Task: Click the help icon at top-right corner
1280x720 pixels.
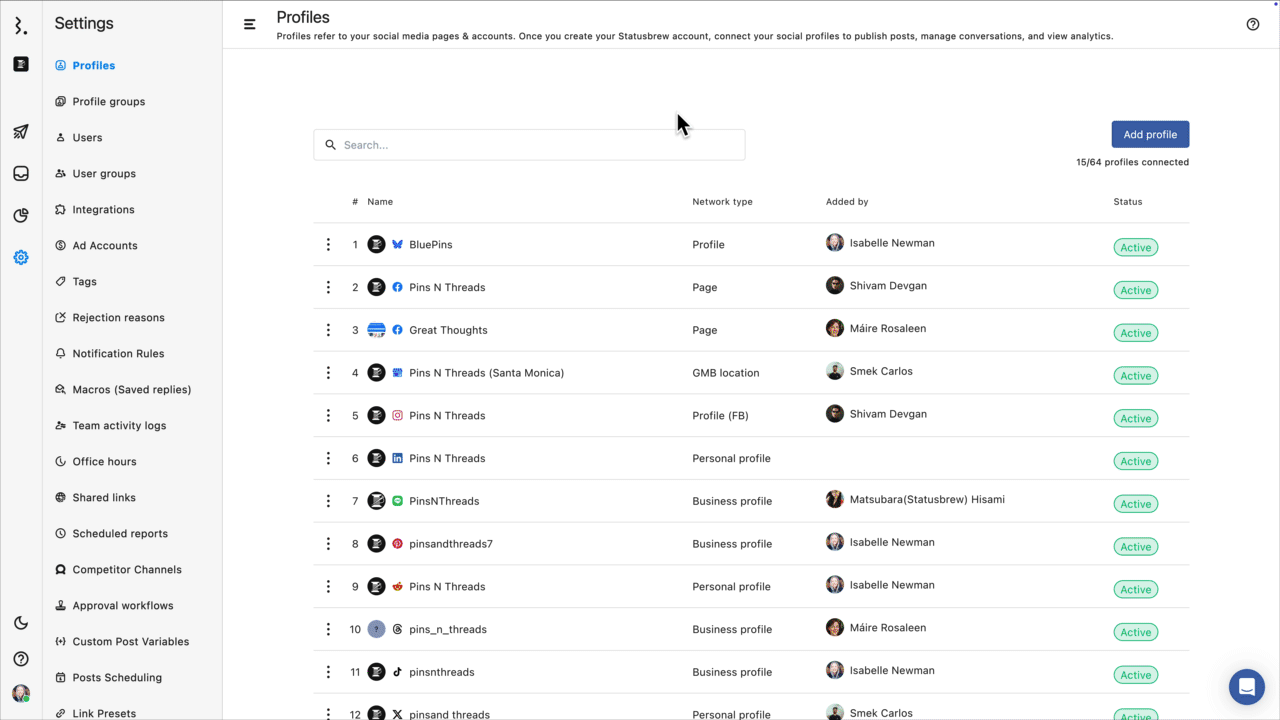Action: tap(1253, 24)
